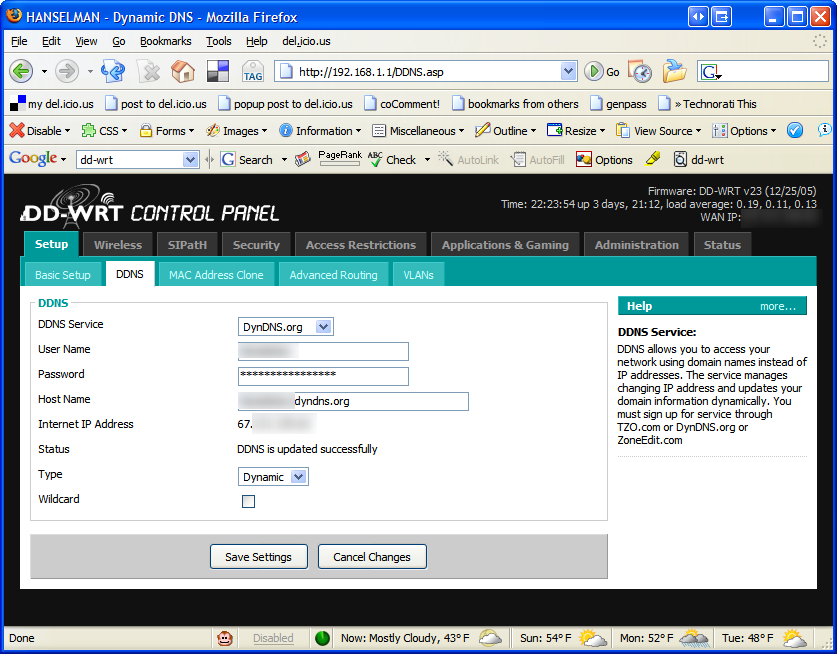Click the dd-wrt word find button
Image resolution: width=837 pixels, height=654 pixels.
[x=698, y=159]
